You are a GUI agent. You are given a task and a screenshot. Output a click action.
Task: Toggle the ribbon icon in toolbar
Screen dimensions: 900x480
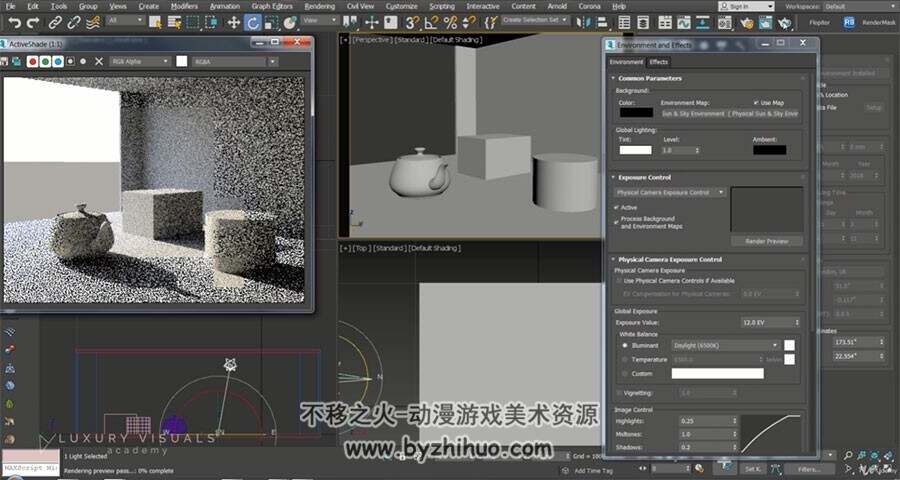pos(665,22)
